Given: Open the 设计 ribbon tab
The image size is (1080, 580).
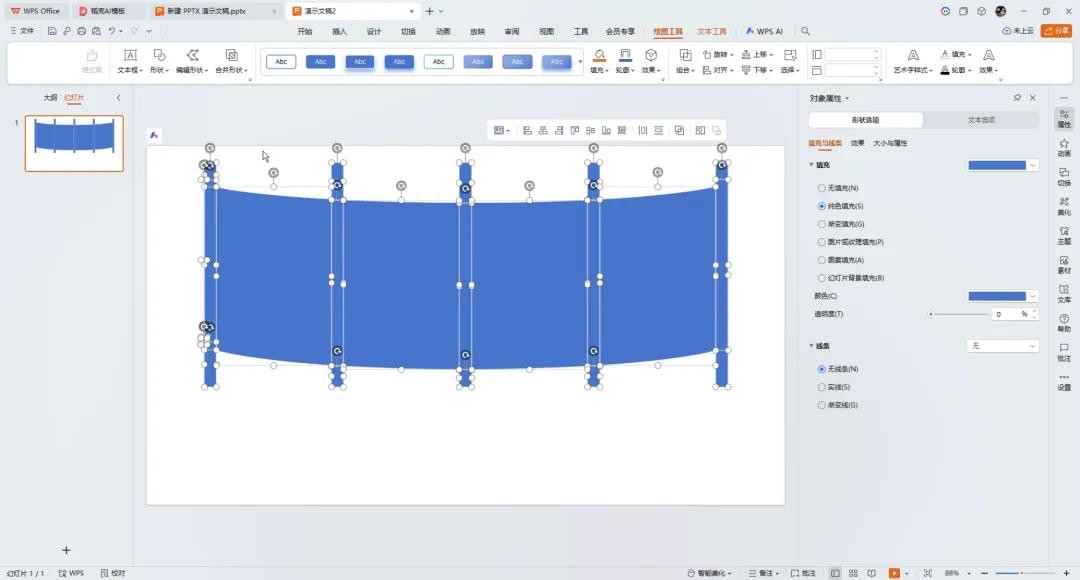Looking at the screenshot, I should (374, 31).
